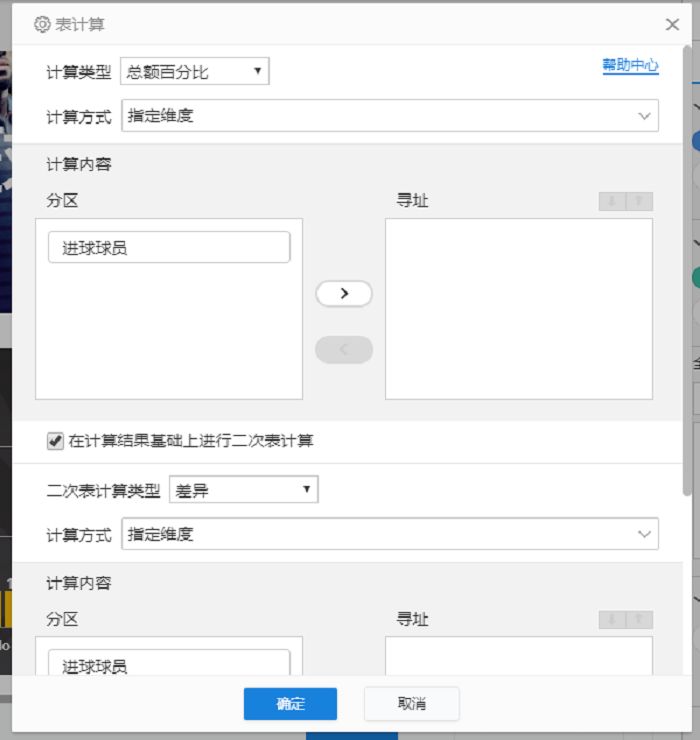Uncheck 在计算结果基础上进行二次表计算 checkbox
This screenshot has height=740, width=700.
[55, 441]
